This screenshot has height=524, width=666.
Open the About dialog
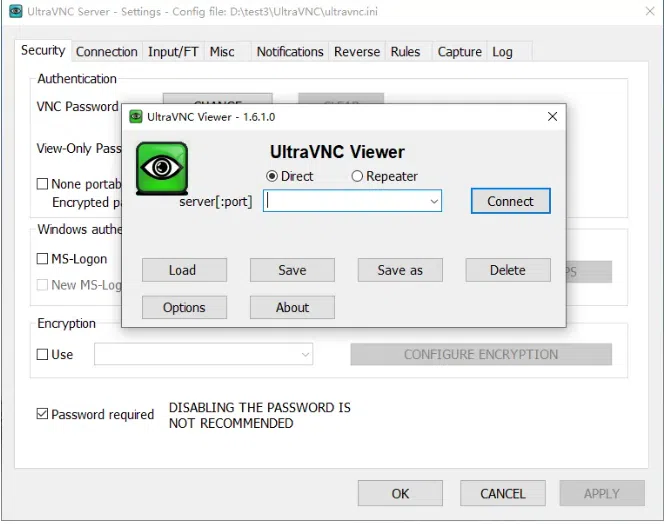[x=292, y=307]
